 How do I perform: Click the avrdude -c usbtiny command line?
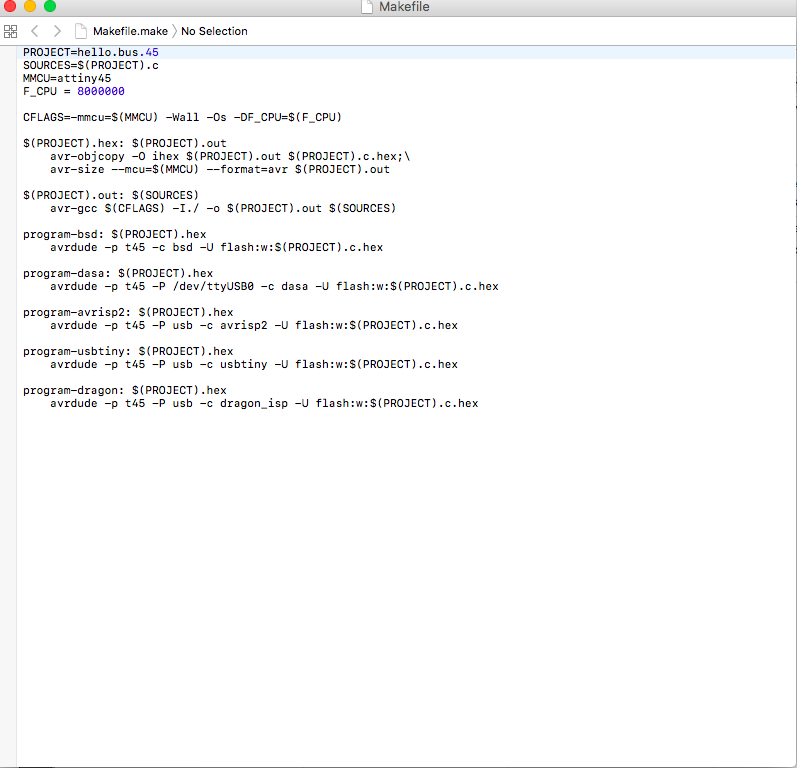[x=254, y=364]
